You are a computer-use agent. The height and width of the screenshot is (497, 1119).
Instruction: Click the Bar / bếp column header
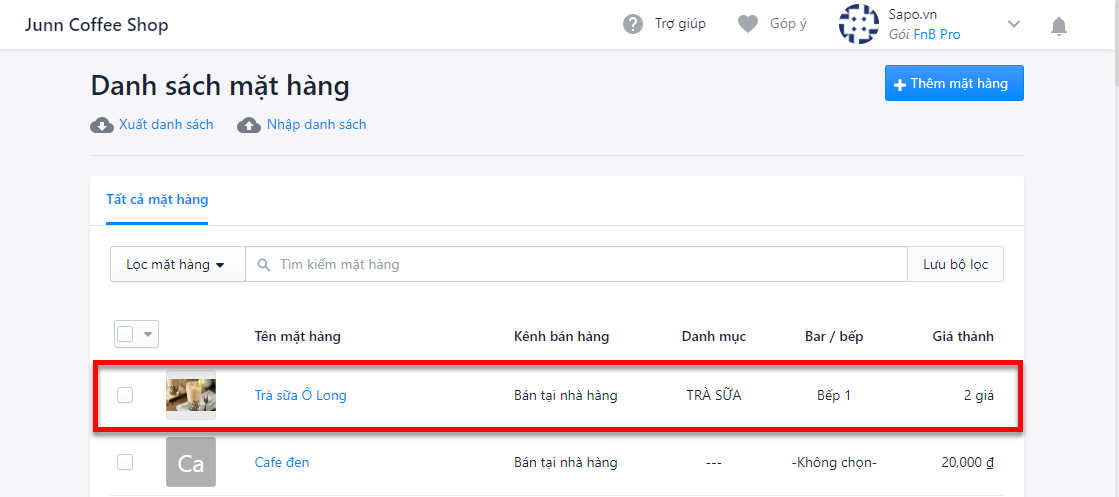point(834,336)
